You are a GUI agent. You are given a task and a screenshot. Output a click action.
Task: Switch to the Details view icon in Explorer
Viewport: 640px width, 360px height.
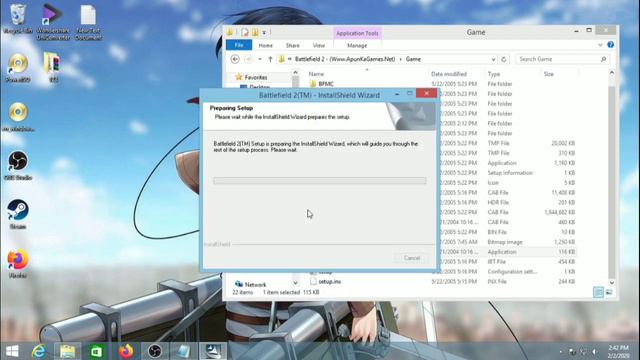click(x=598, y=292)
